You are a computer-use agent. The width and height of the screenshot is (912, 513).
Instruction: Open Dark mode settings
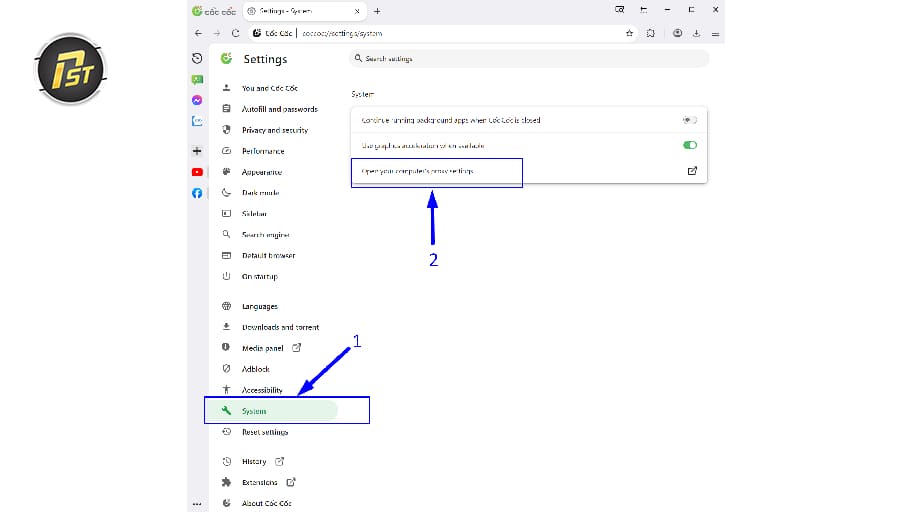(261, 193)
